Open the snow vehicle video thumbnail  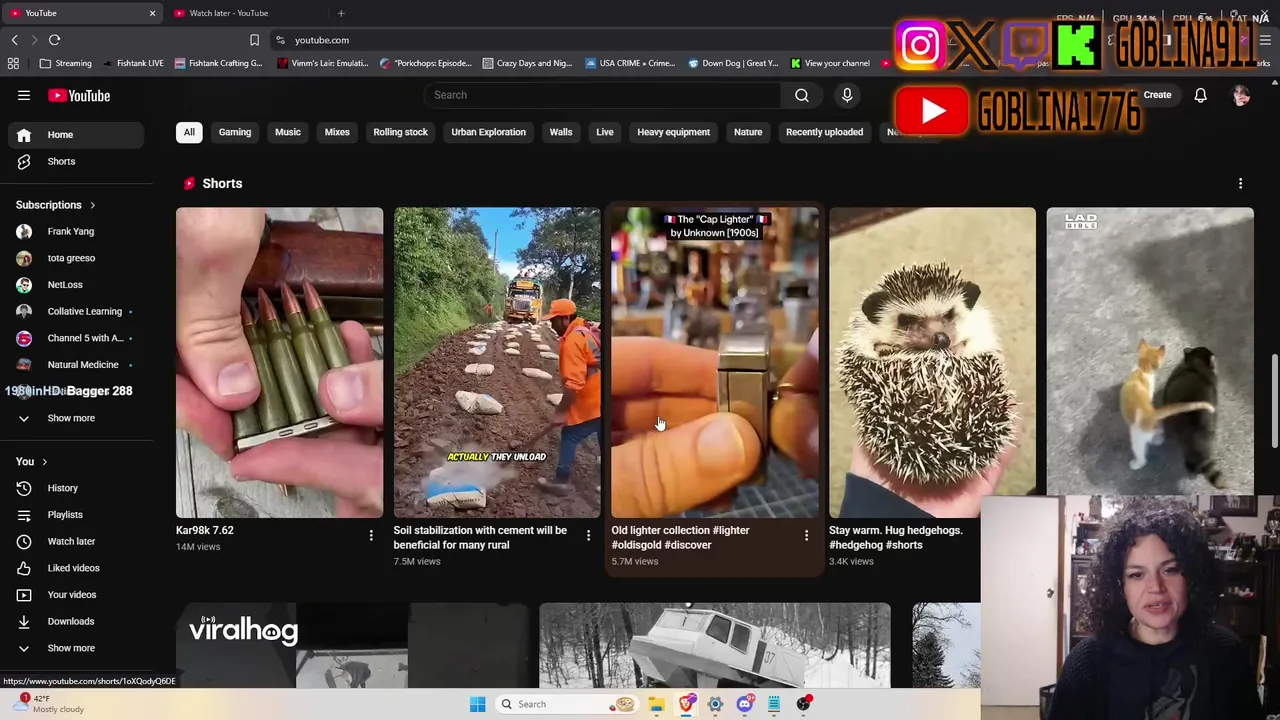click(714, 646)
